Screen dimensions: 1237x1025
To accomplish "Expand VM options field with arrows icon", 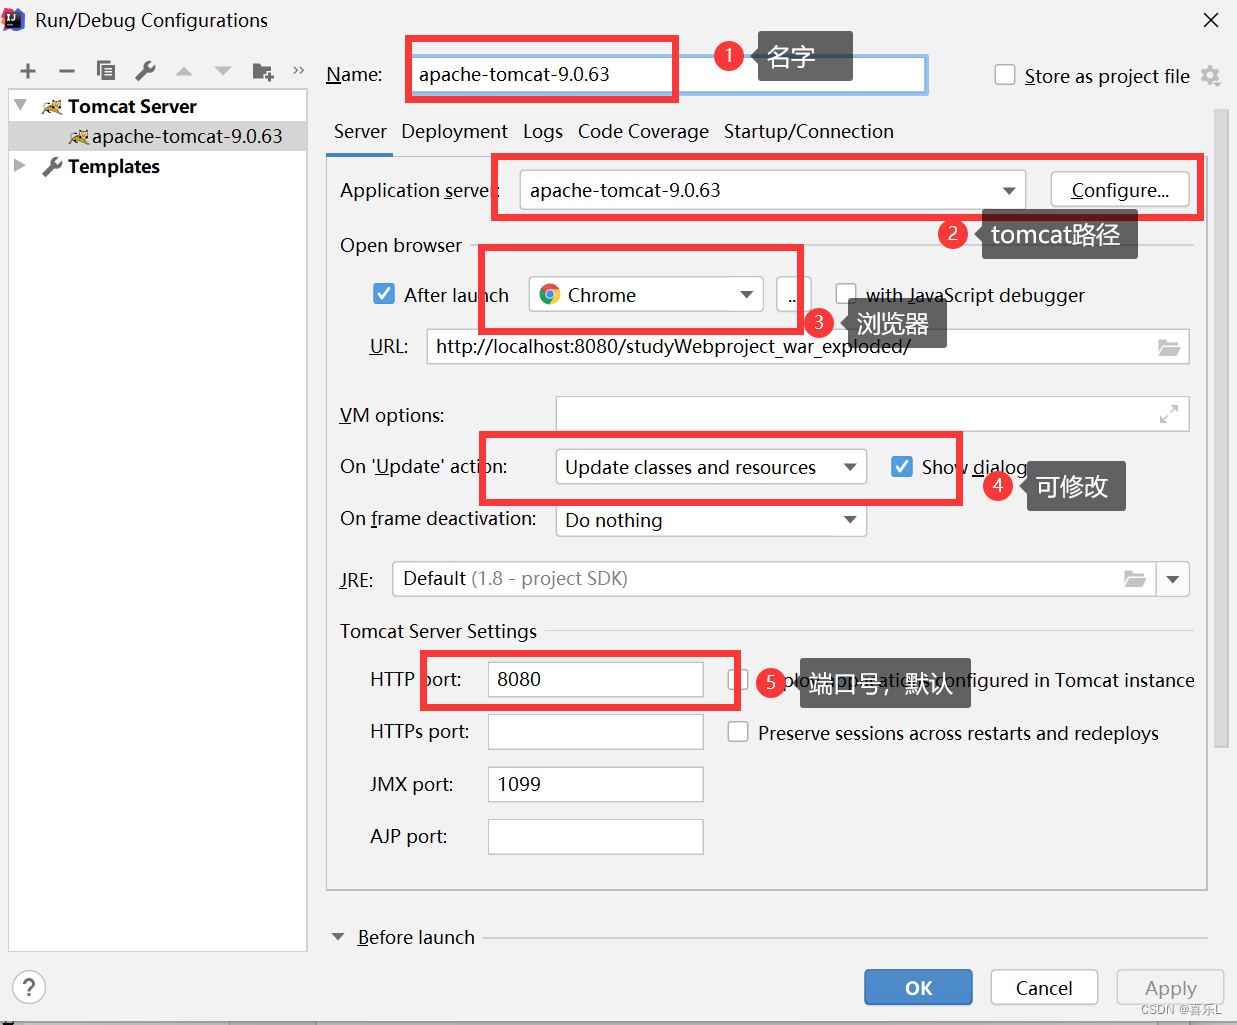I will point(1168,414).
